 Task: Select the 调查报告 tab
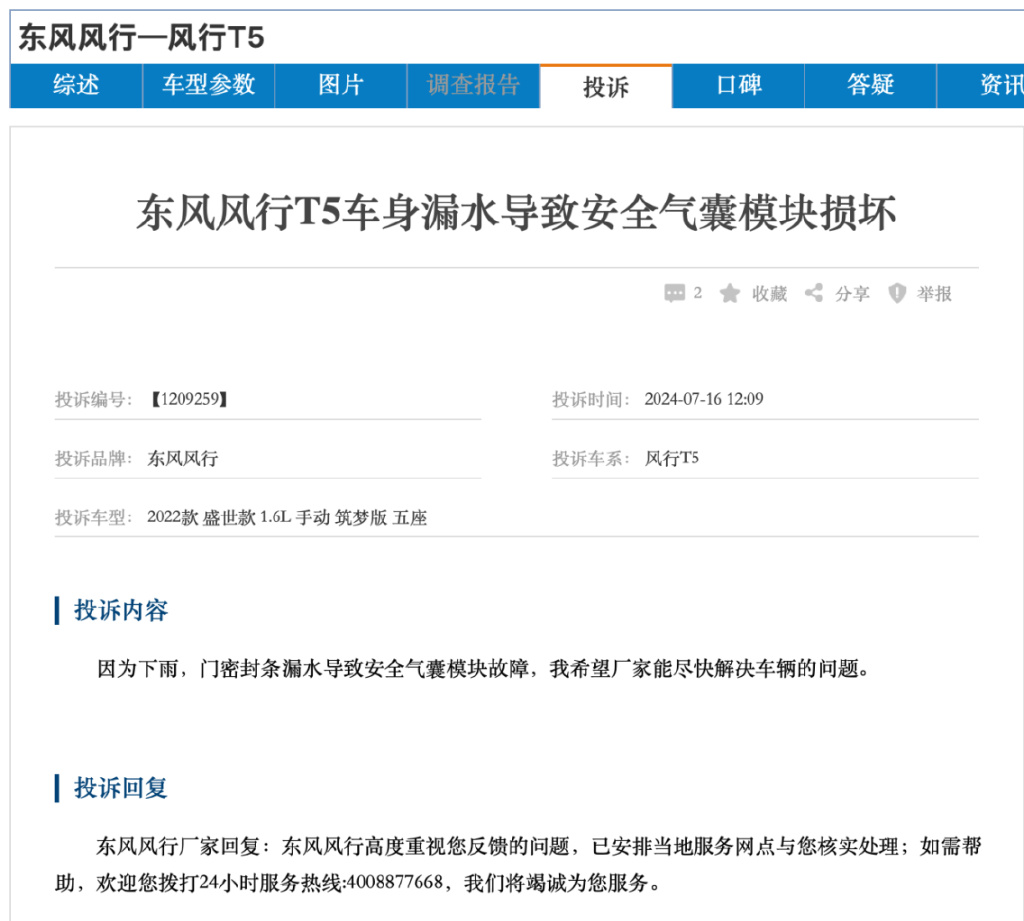pos(473,86)
